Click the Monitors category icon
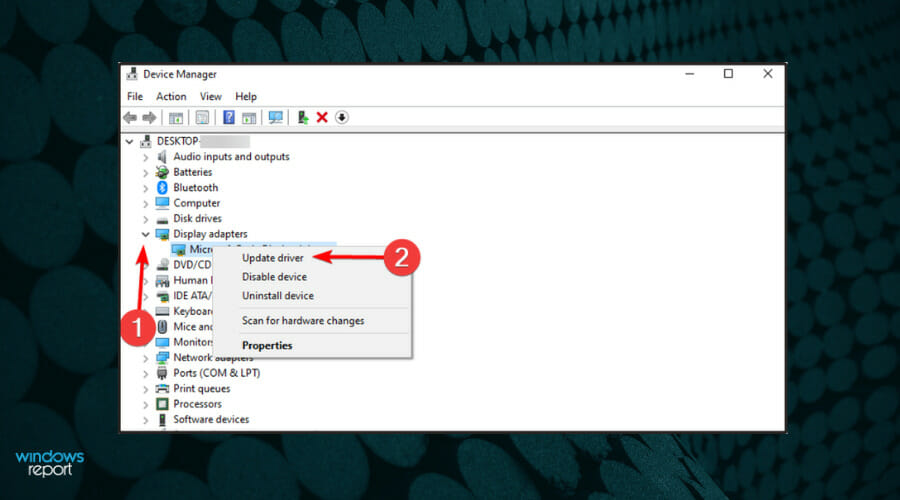Image resolution: width=900 pixels, height=500 pixels. [x=162, y=342]
